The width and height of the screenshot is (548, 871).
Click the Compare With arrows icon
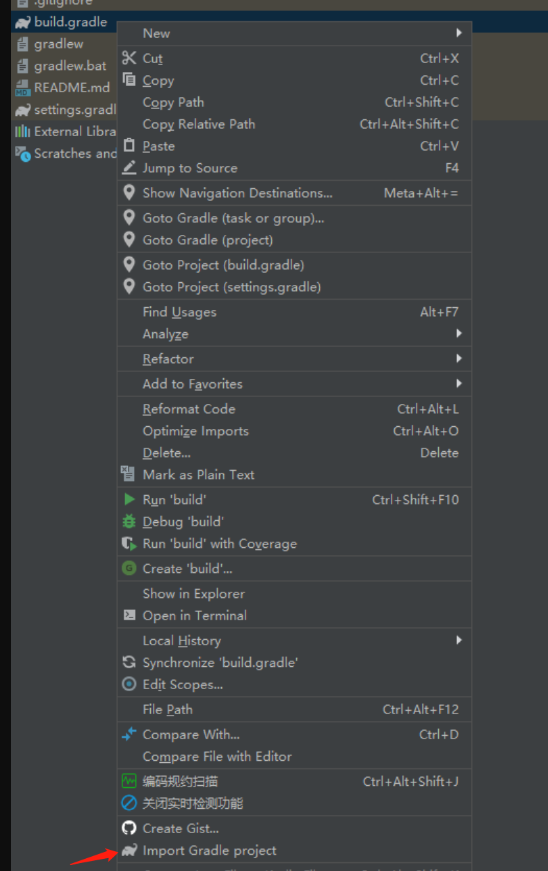point(129,734)
